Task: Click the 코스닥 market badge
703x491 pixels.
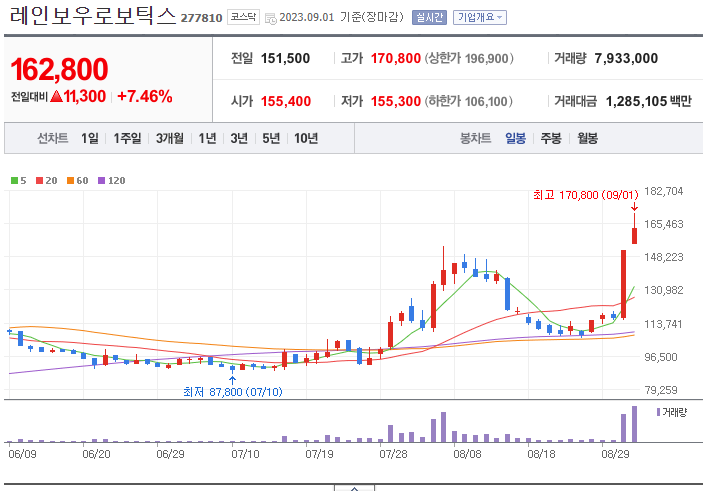Action: pos(243,17)
